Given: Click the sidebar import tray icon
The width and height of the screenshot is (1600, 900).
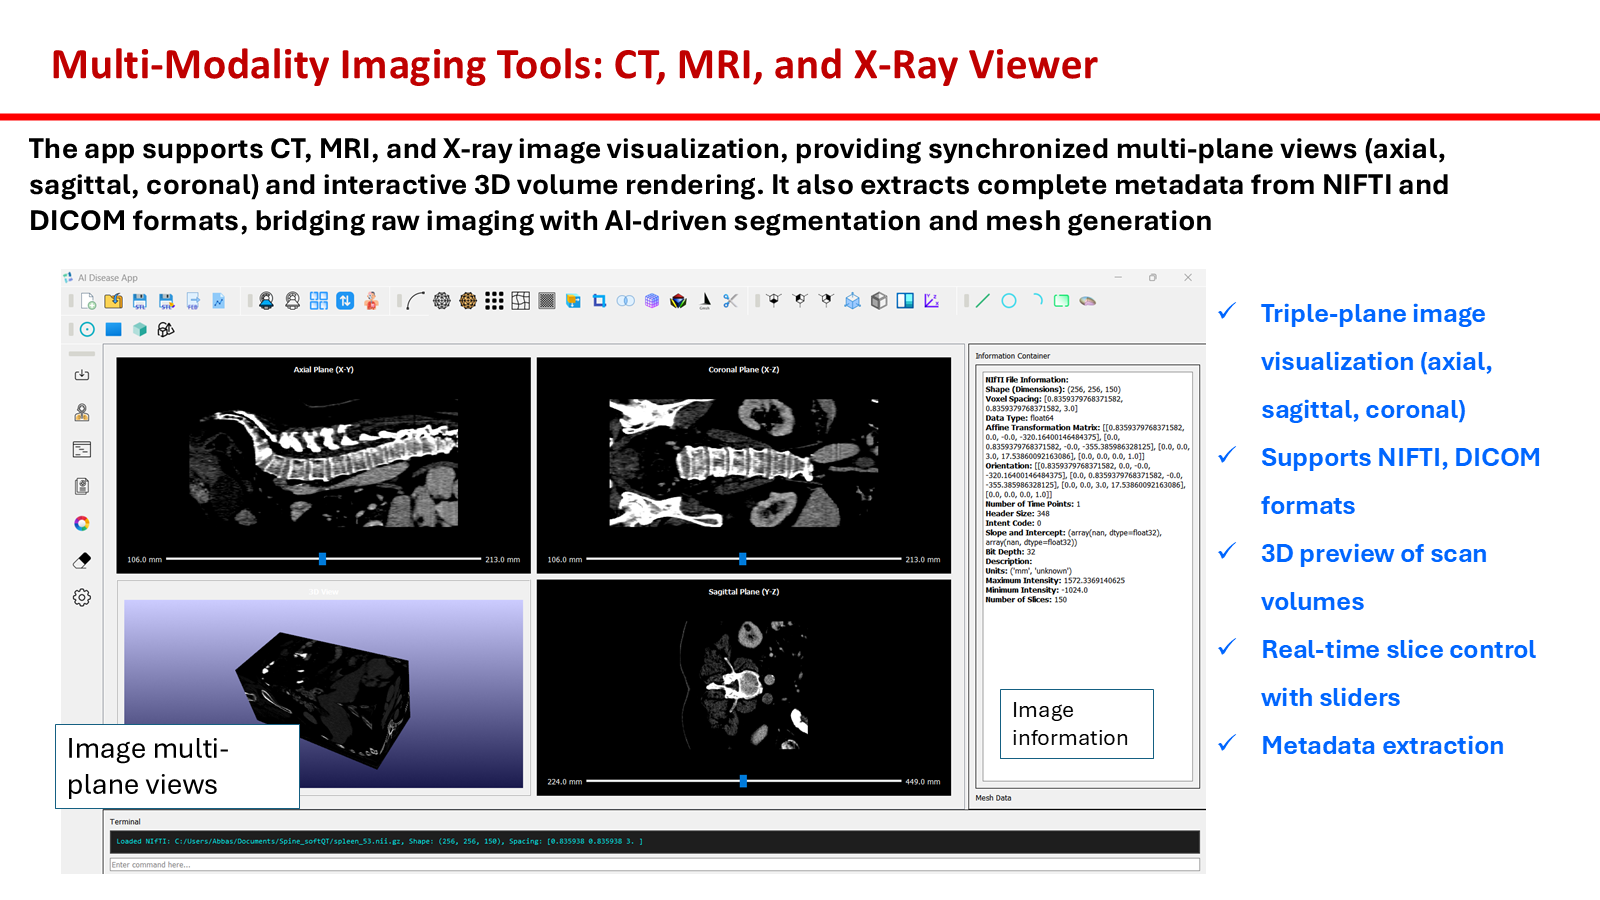Looking at the screenshot, I should [x=82, y=375].
